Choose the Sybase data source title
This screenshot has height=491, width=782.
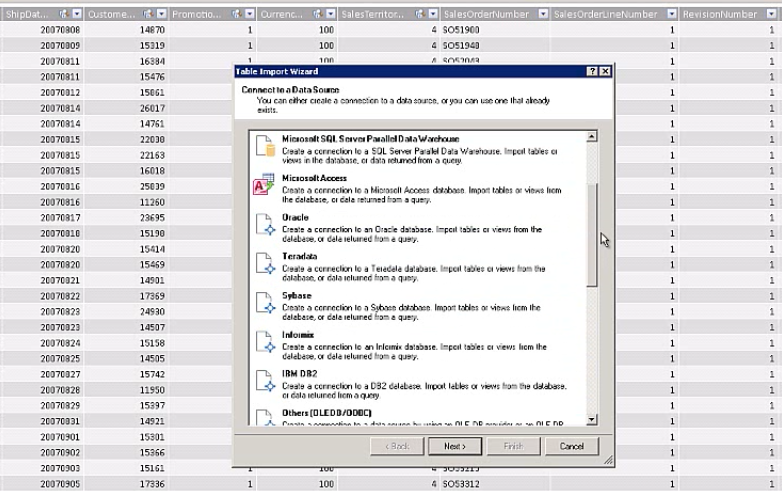296,296
